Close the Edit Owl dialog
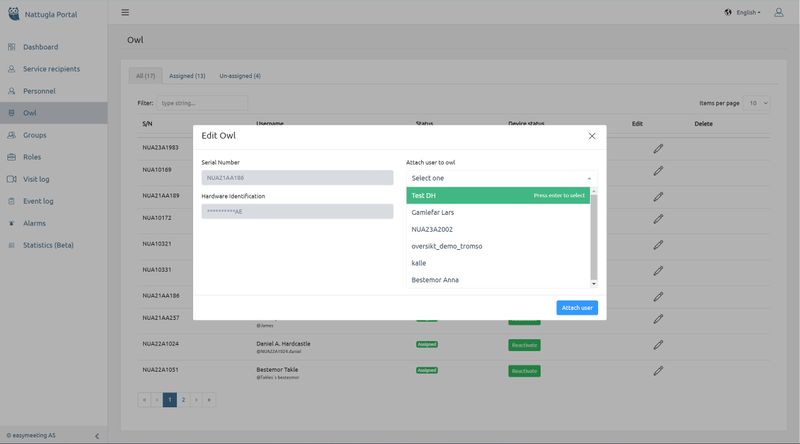The width and height of the screenshot is (800, 444). point(591,135)
